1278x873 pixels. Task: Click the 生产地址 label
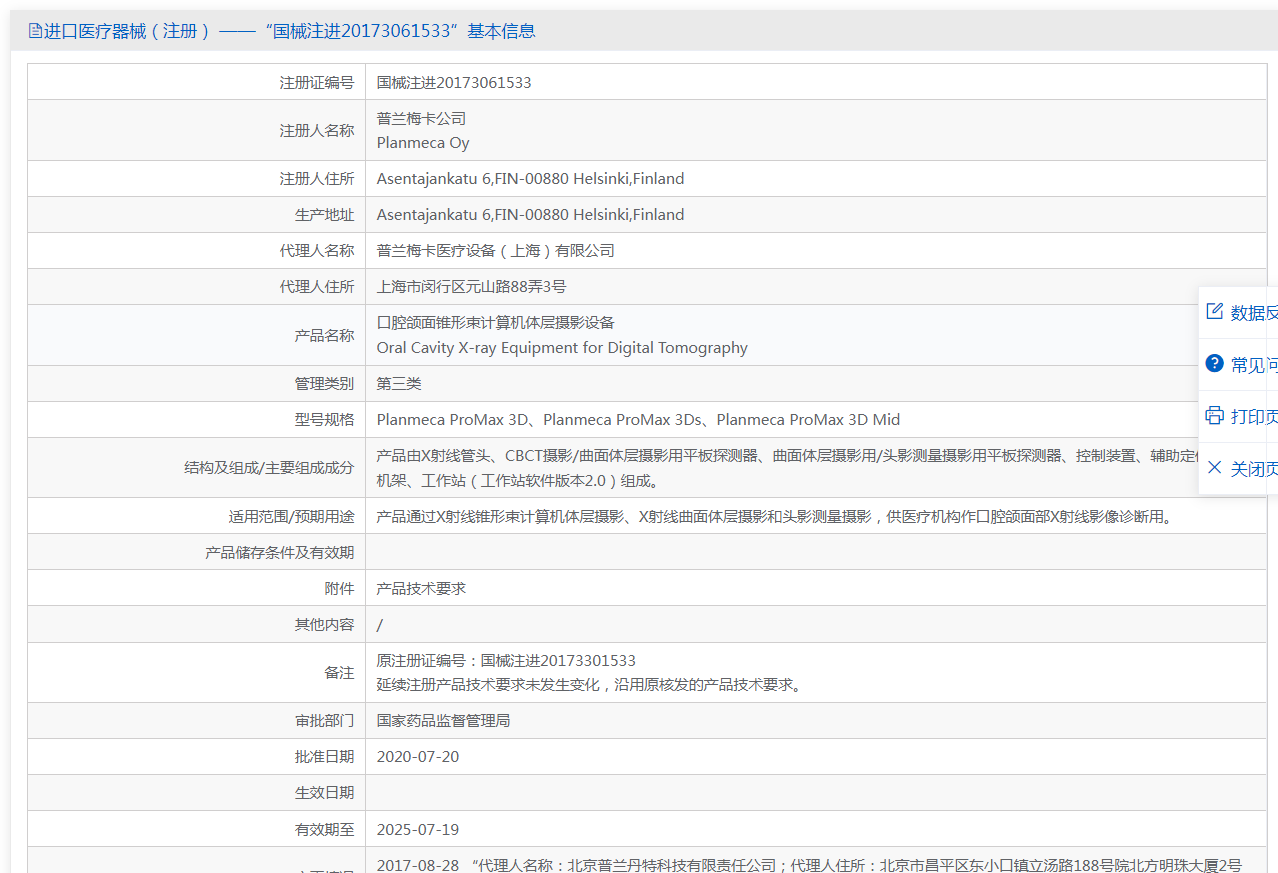324,215
